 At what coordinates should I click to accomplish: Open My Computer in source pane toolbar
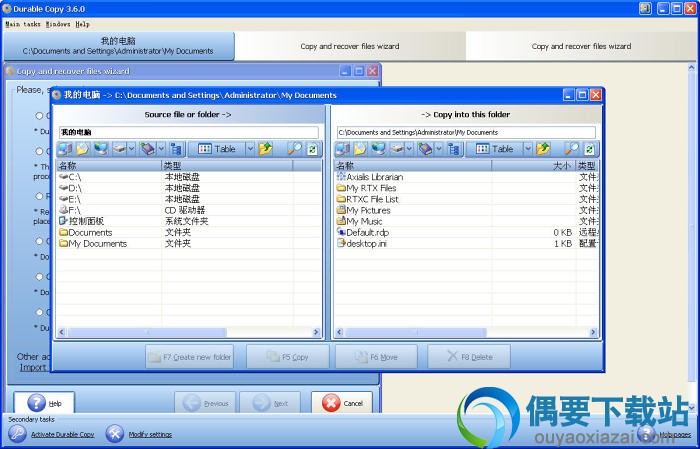coord(65,149)
